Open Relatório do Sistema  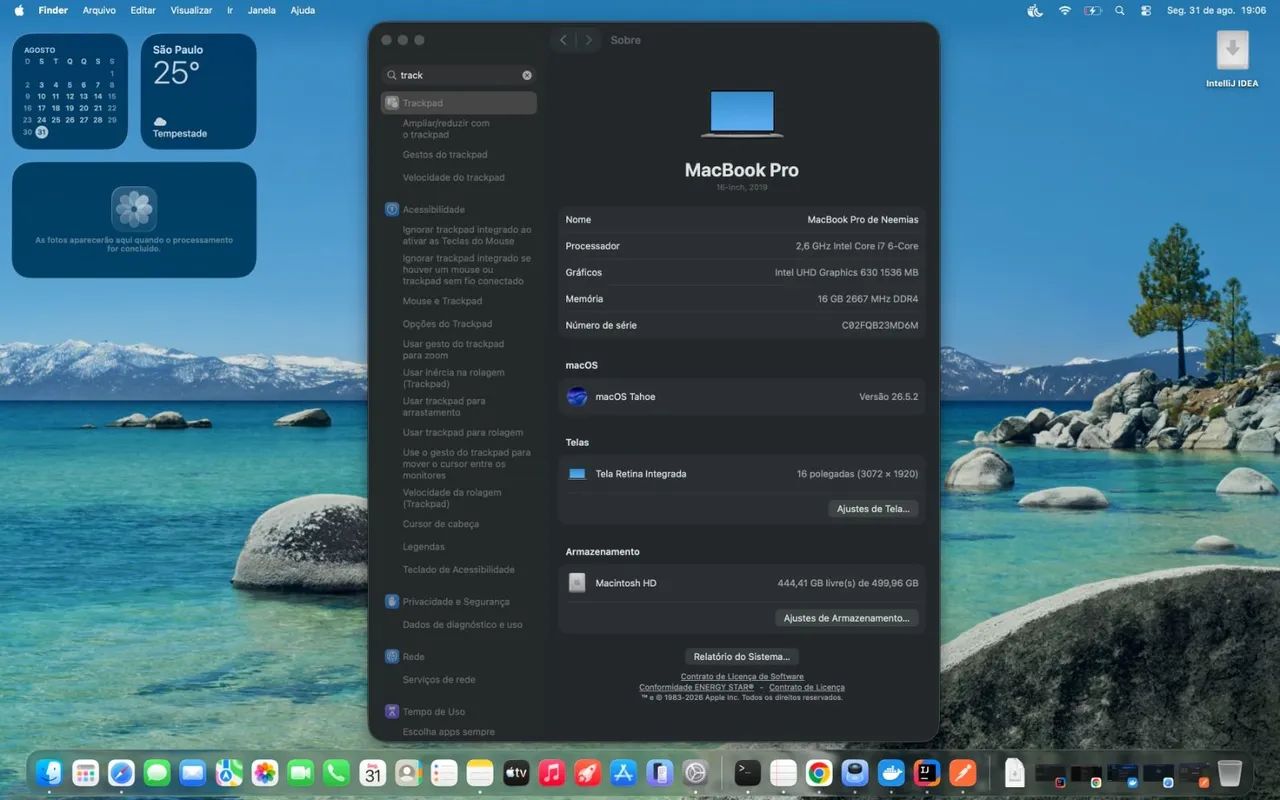(741, 657)
